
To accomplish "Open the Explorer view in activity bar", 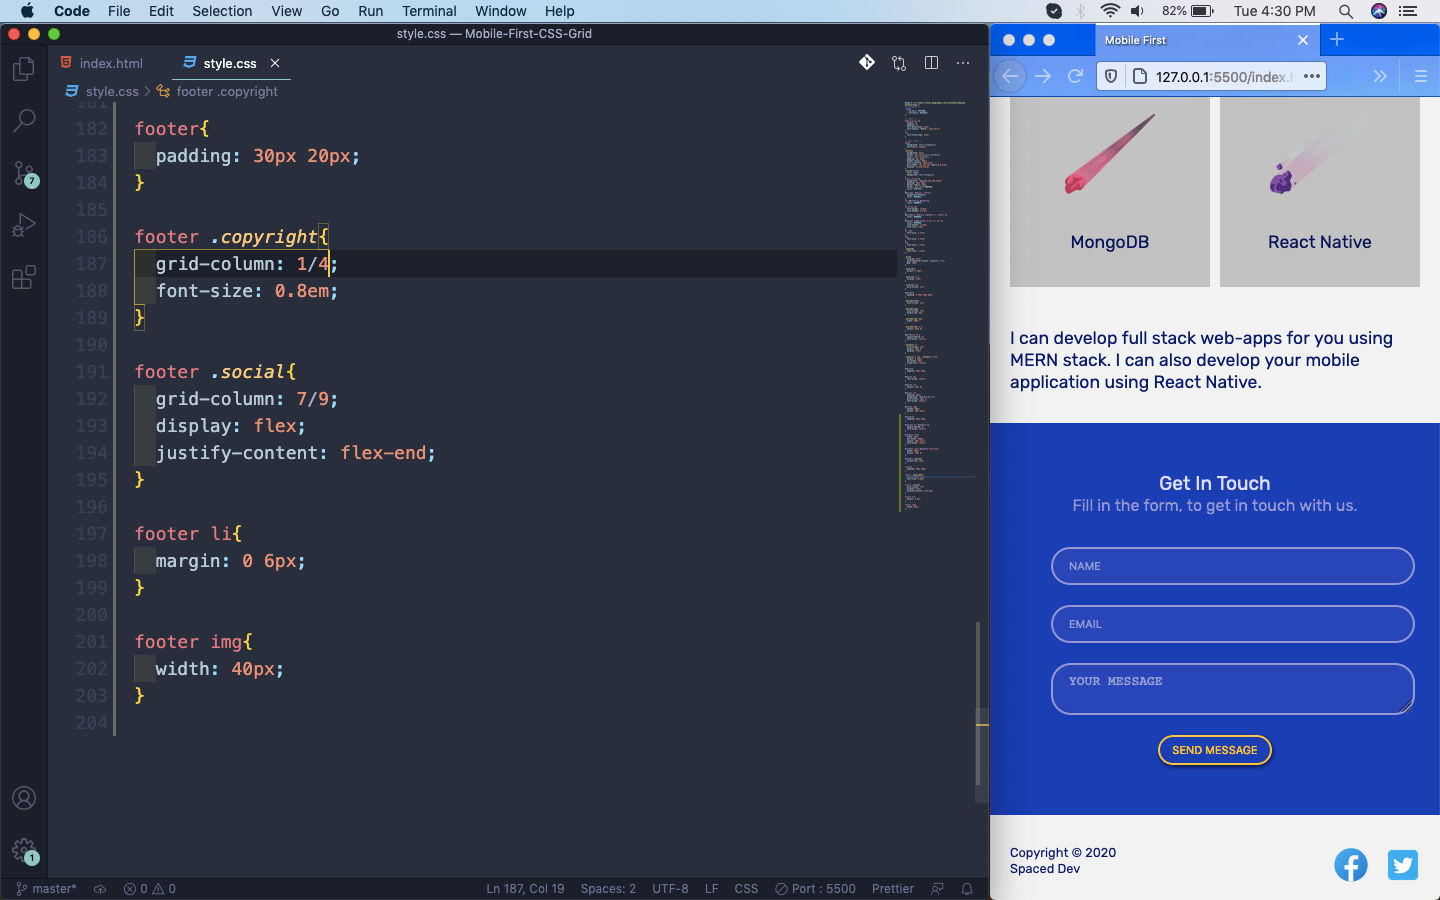I will [x=24, y=69].
